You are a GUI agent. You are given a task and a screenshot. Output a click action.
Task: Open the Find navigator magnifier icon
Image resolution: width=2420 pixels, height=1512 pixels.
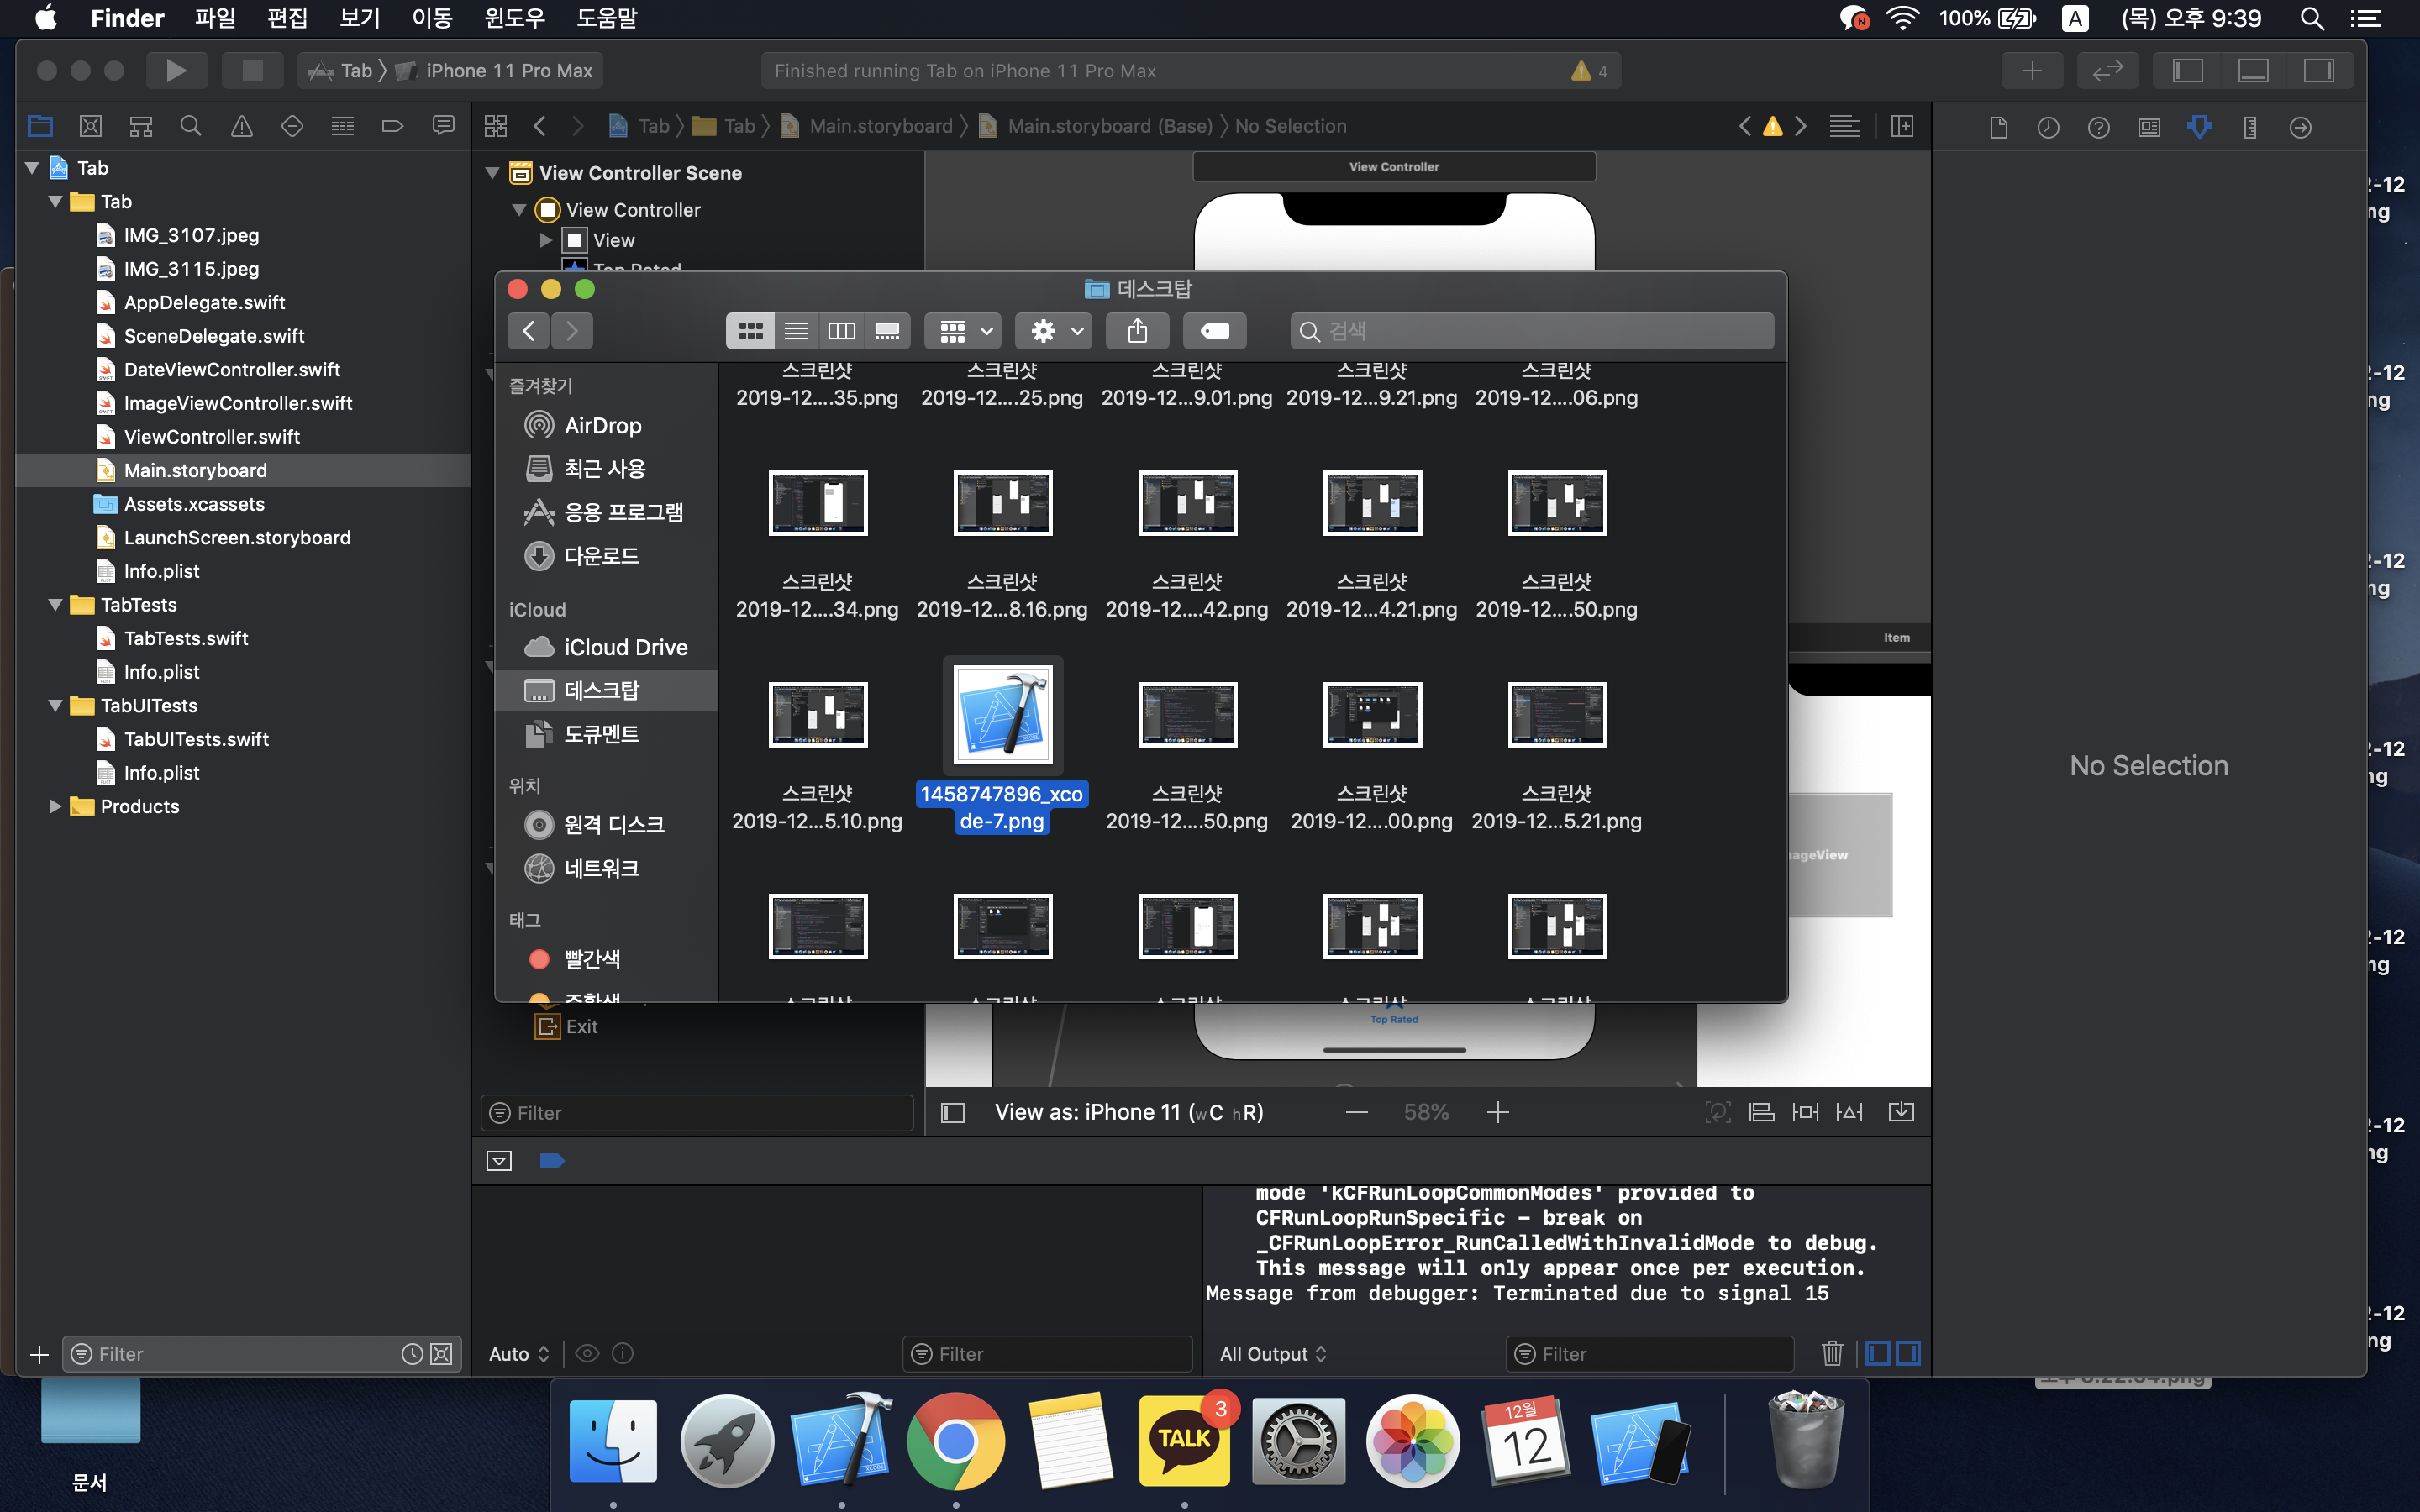point(190,126)
